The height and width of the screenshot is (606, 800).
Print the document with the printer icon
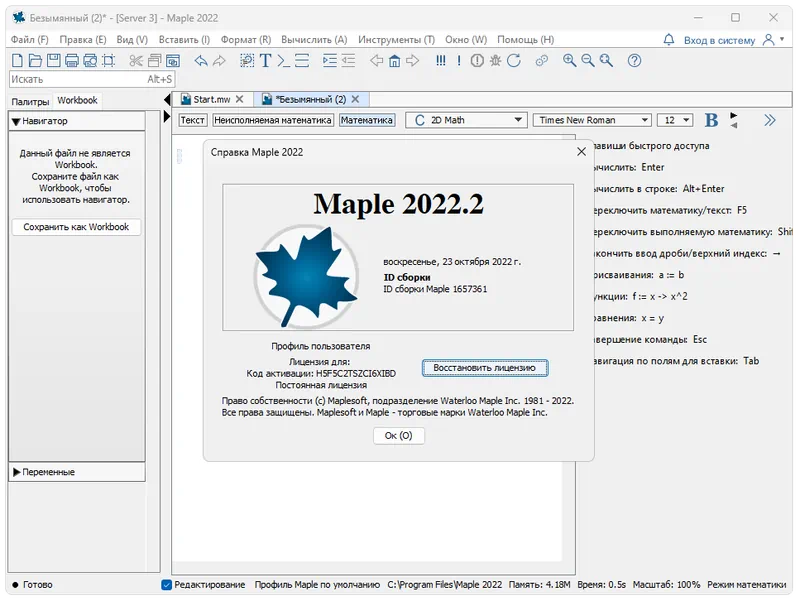(x=71, y=61)
